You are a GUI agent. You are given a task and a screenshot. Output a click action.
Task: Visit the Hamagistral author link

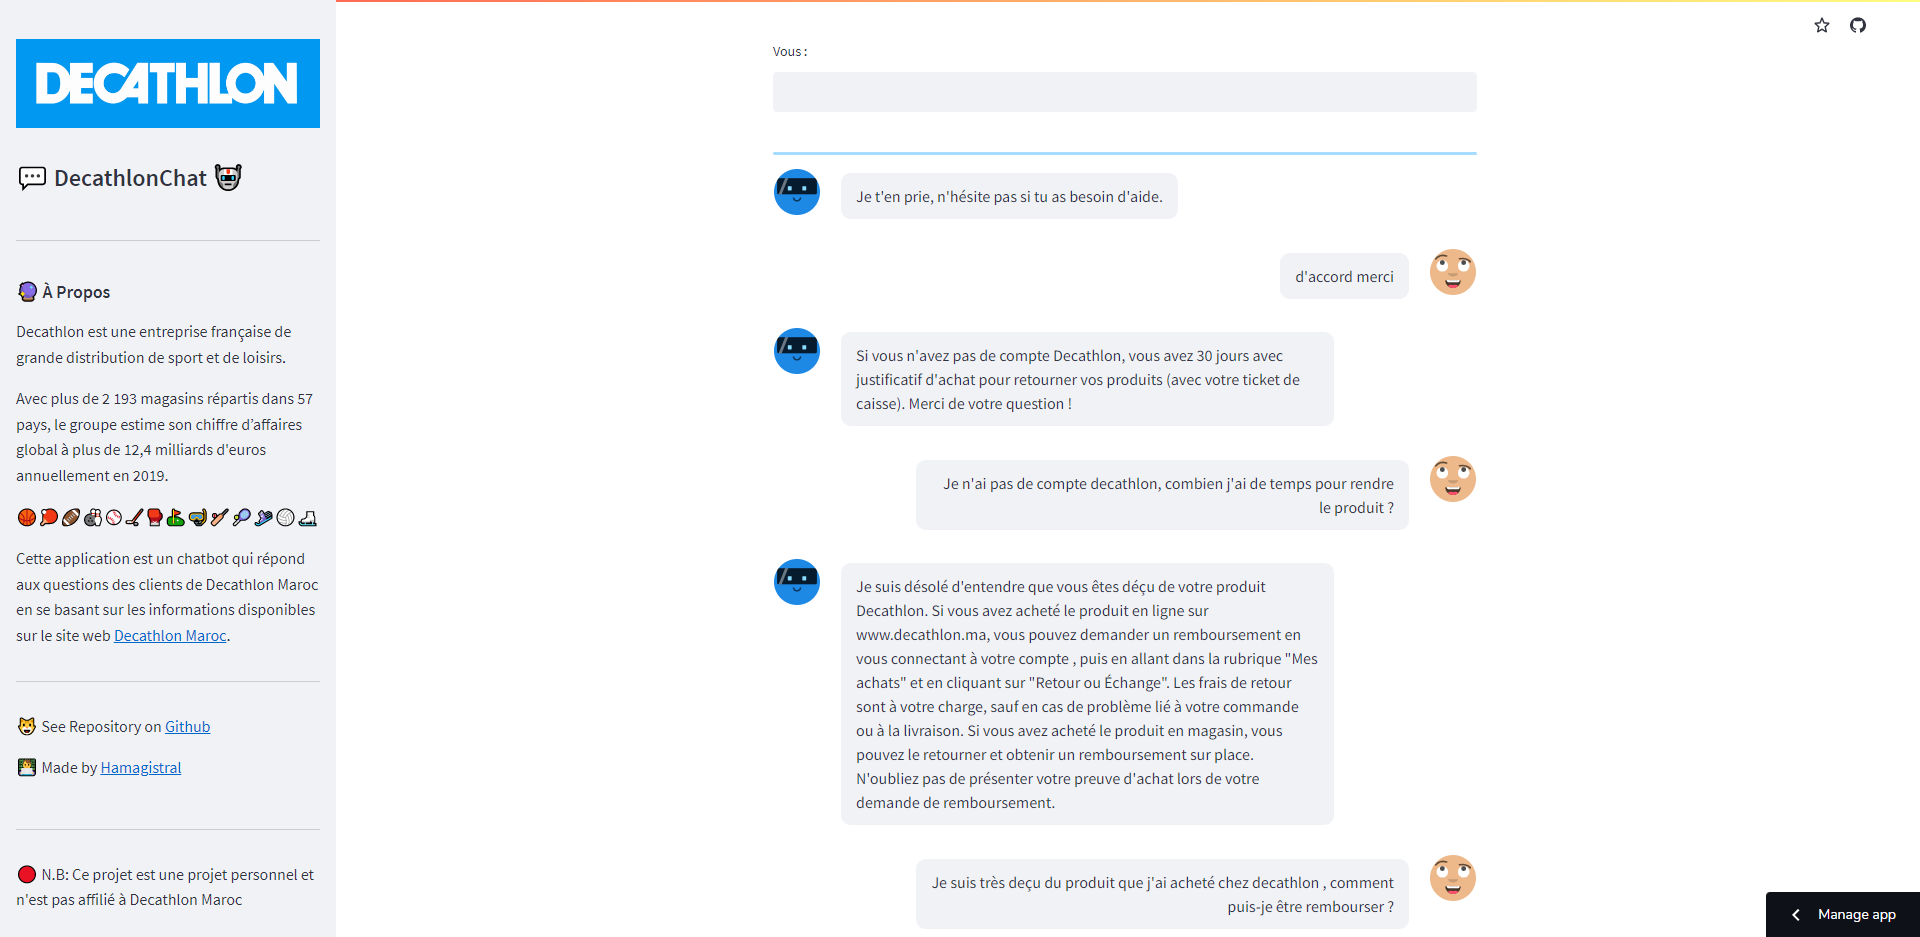click(141, 768)
